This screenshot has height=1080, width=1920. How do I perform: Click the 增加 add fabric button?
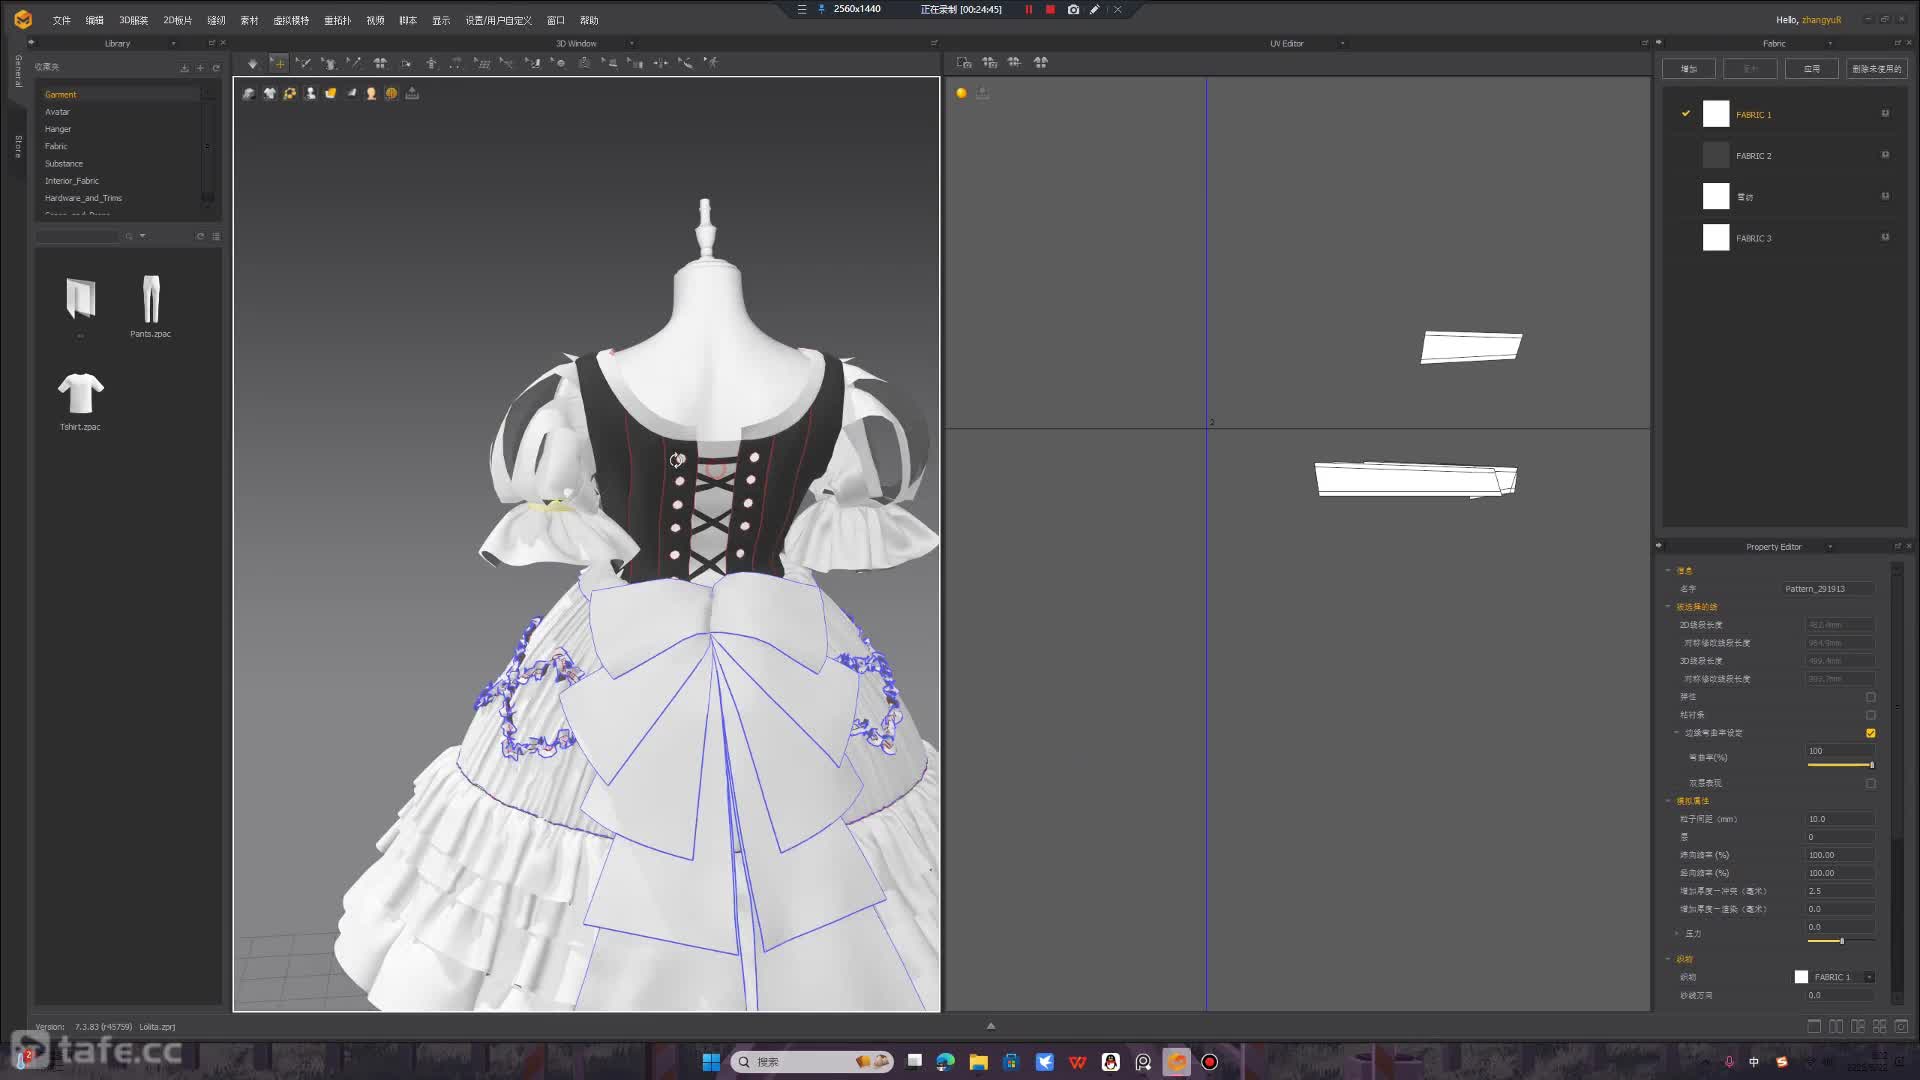1689,69
